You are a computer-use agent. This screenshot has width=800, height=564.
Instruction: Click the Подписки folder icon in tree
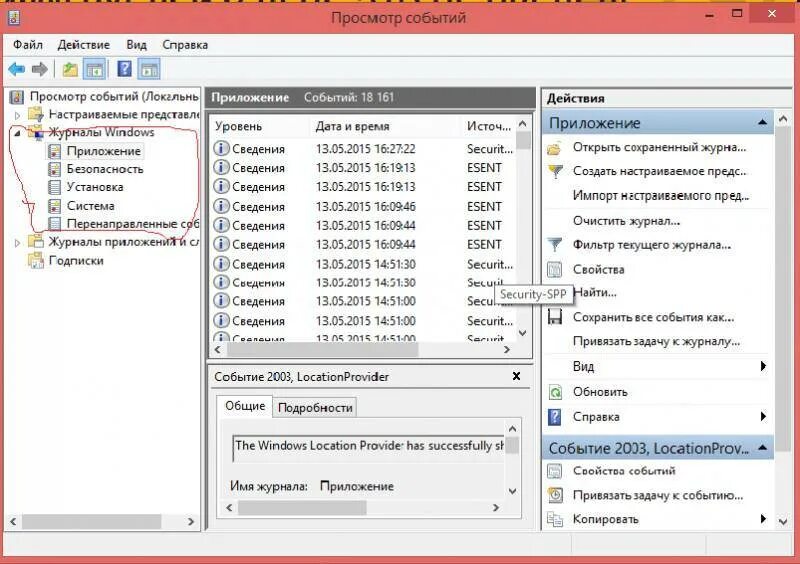click(x=36, y=260)
